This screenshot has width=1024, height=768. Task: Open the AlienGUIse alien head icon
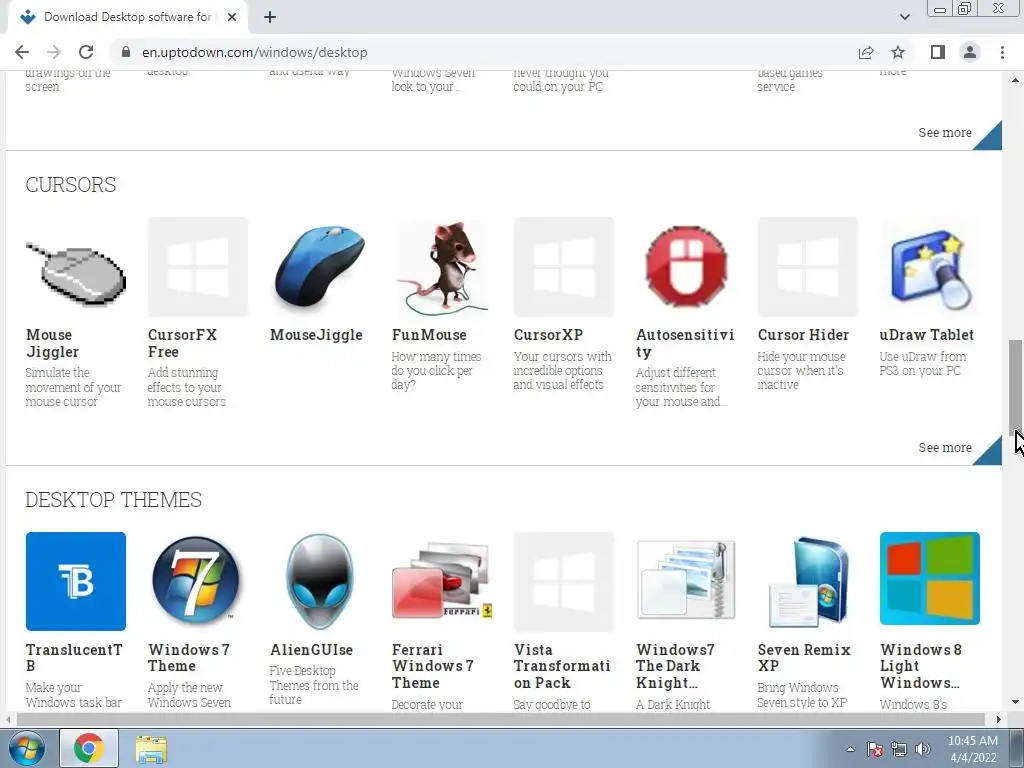pyautogui.click(x=320, y=581)
